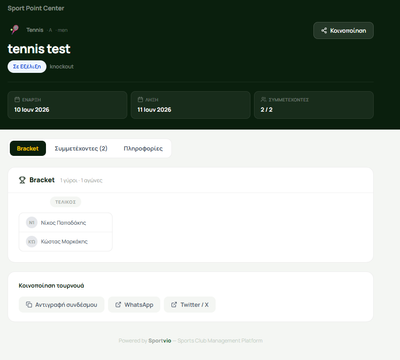
Task: Click the start date 10 Ιουν 2026
Action: 32,110
